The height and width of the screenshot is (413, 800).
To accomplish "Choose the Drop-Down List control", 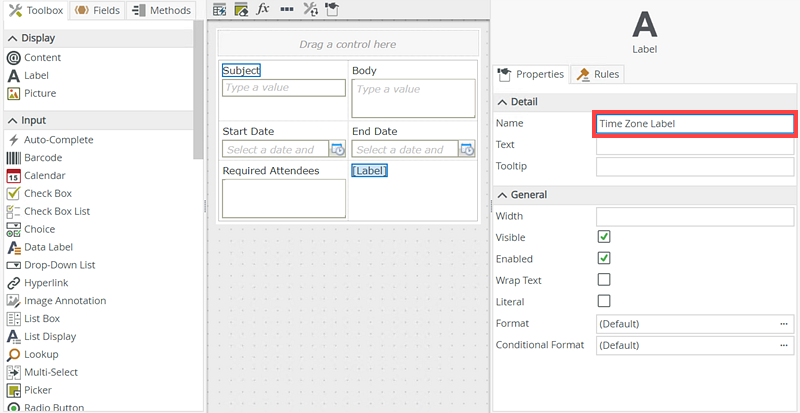I will (x=59, y=265).
